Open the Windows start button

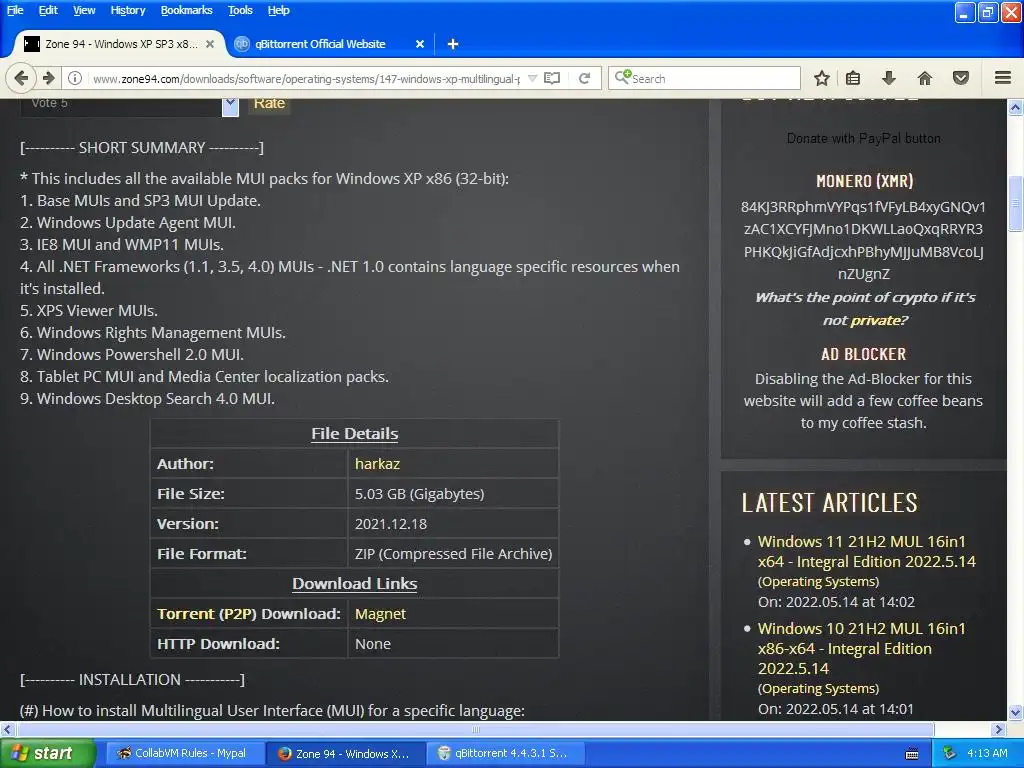tap(47, 753)
